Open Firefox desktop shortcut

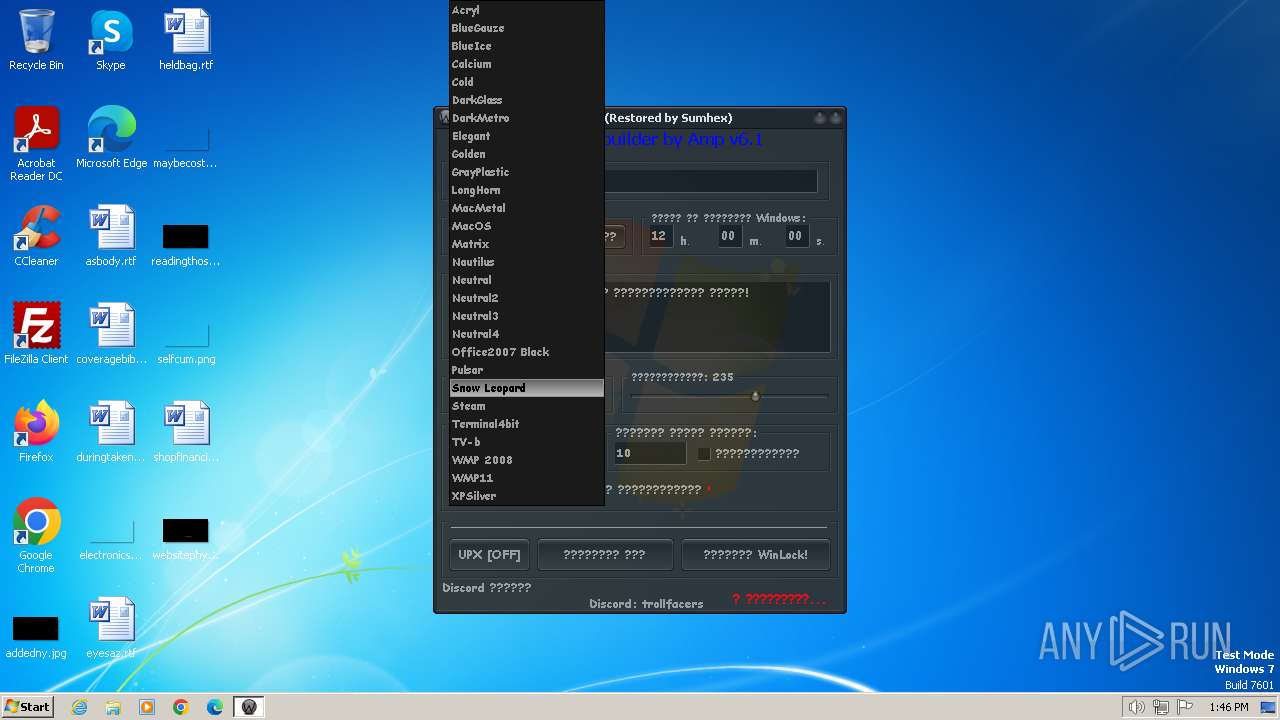[36, 432]
